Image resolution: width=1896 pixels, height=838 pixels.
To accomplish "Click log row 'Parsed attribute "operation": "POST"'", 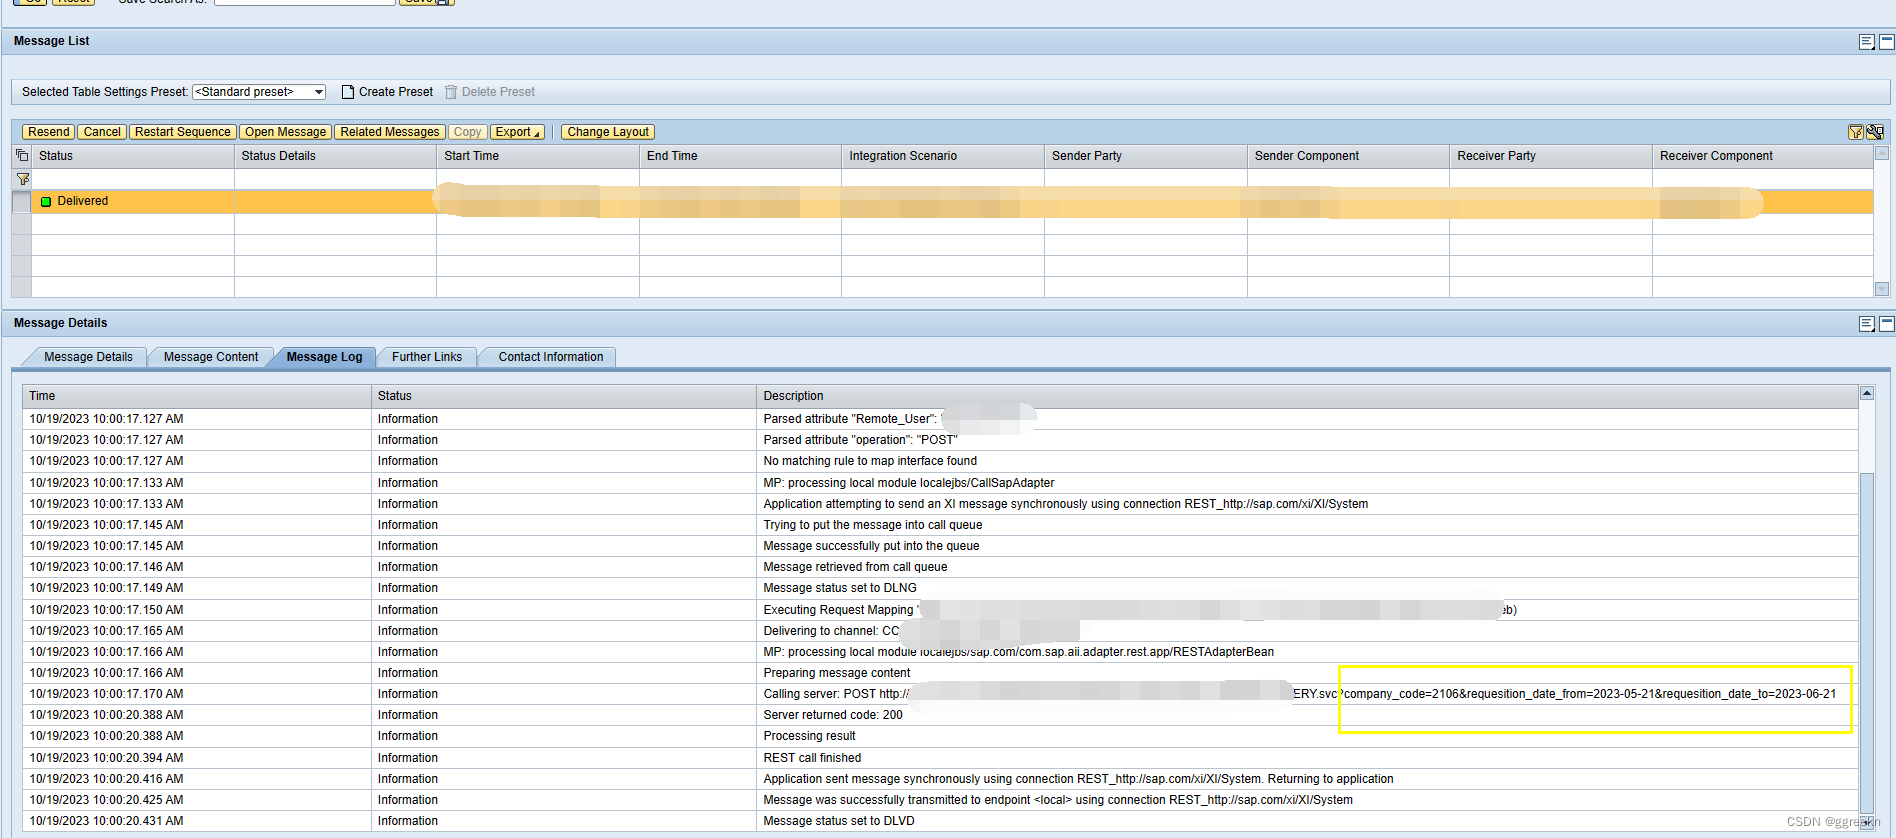I will pos(940,440).
